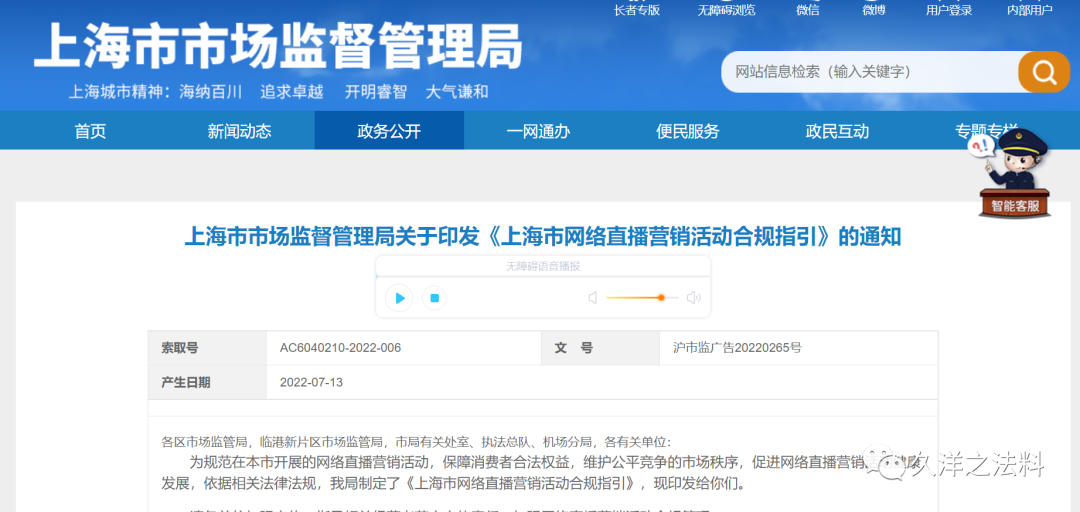Open the 便民服务 navigation item

coord(687,131)
